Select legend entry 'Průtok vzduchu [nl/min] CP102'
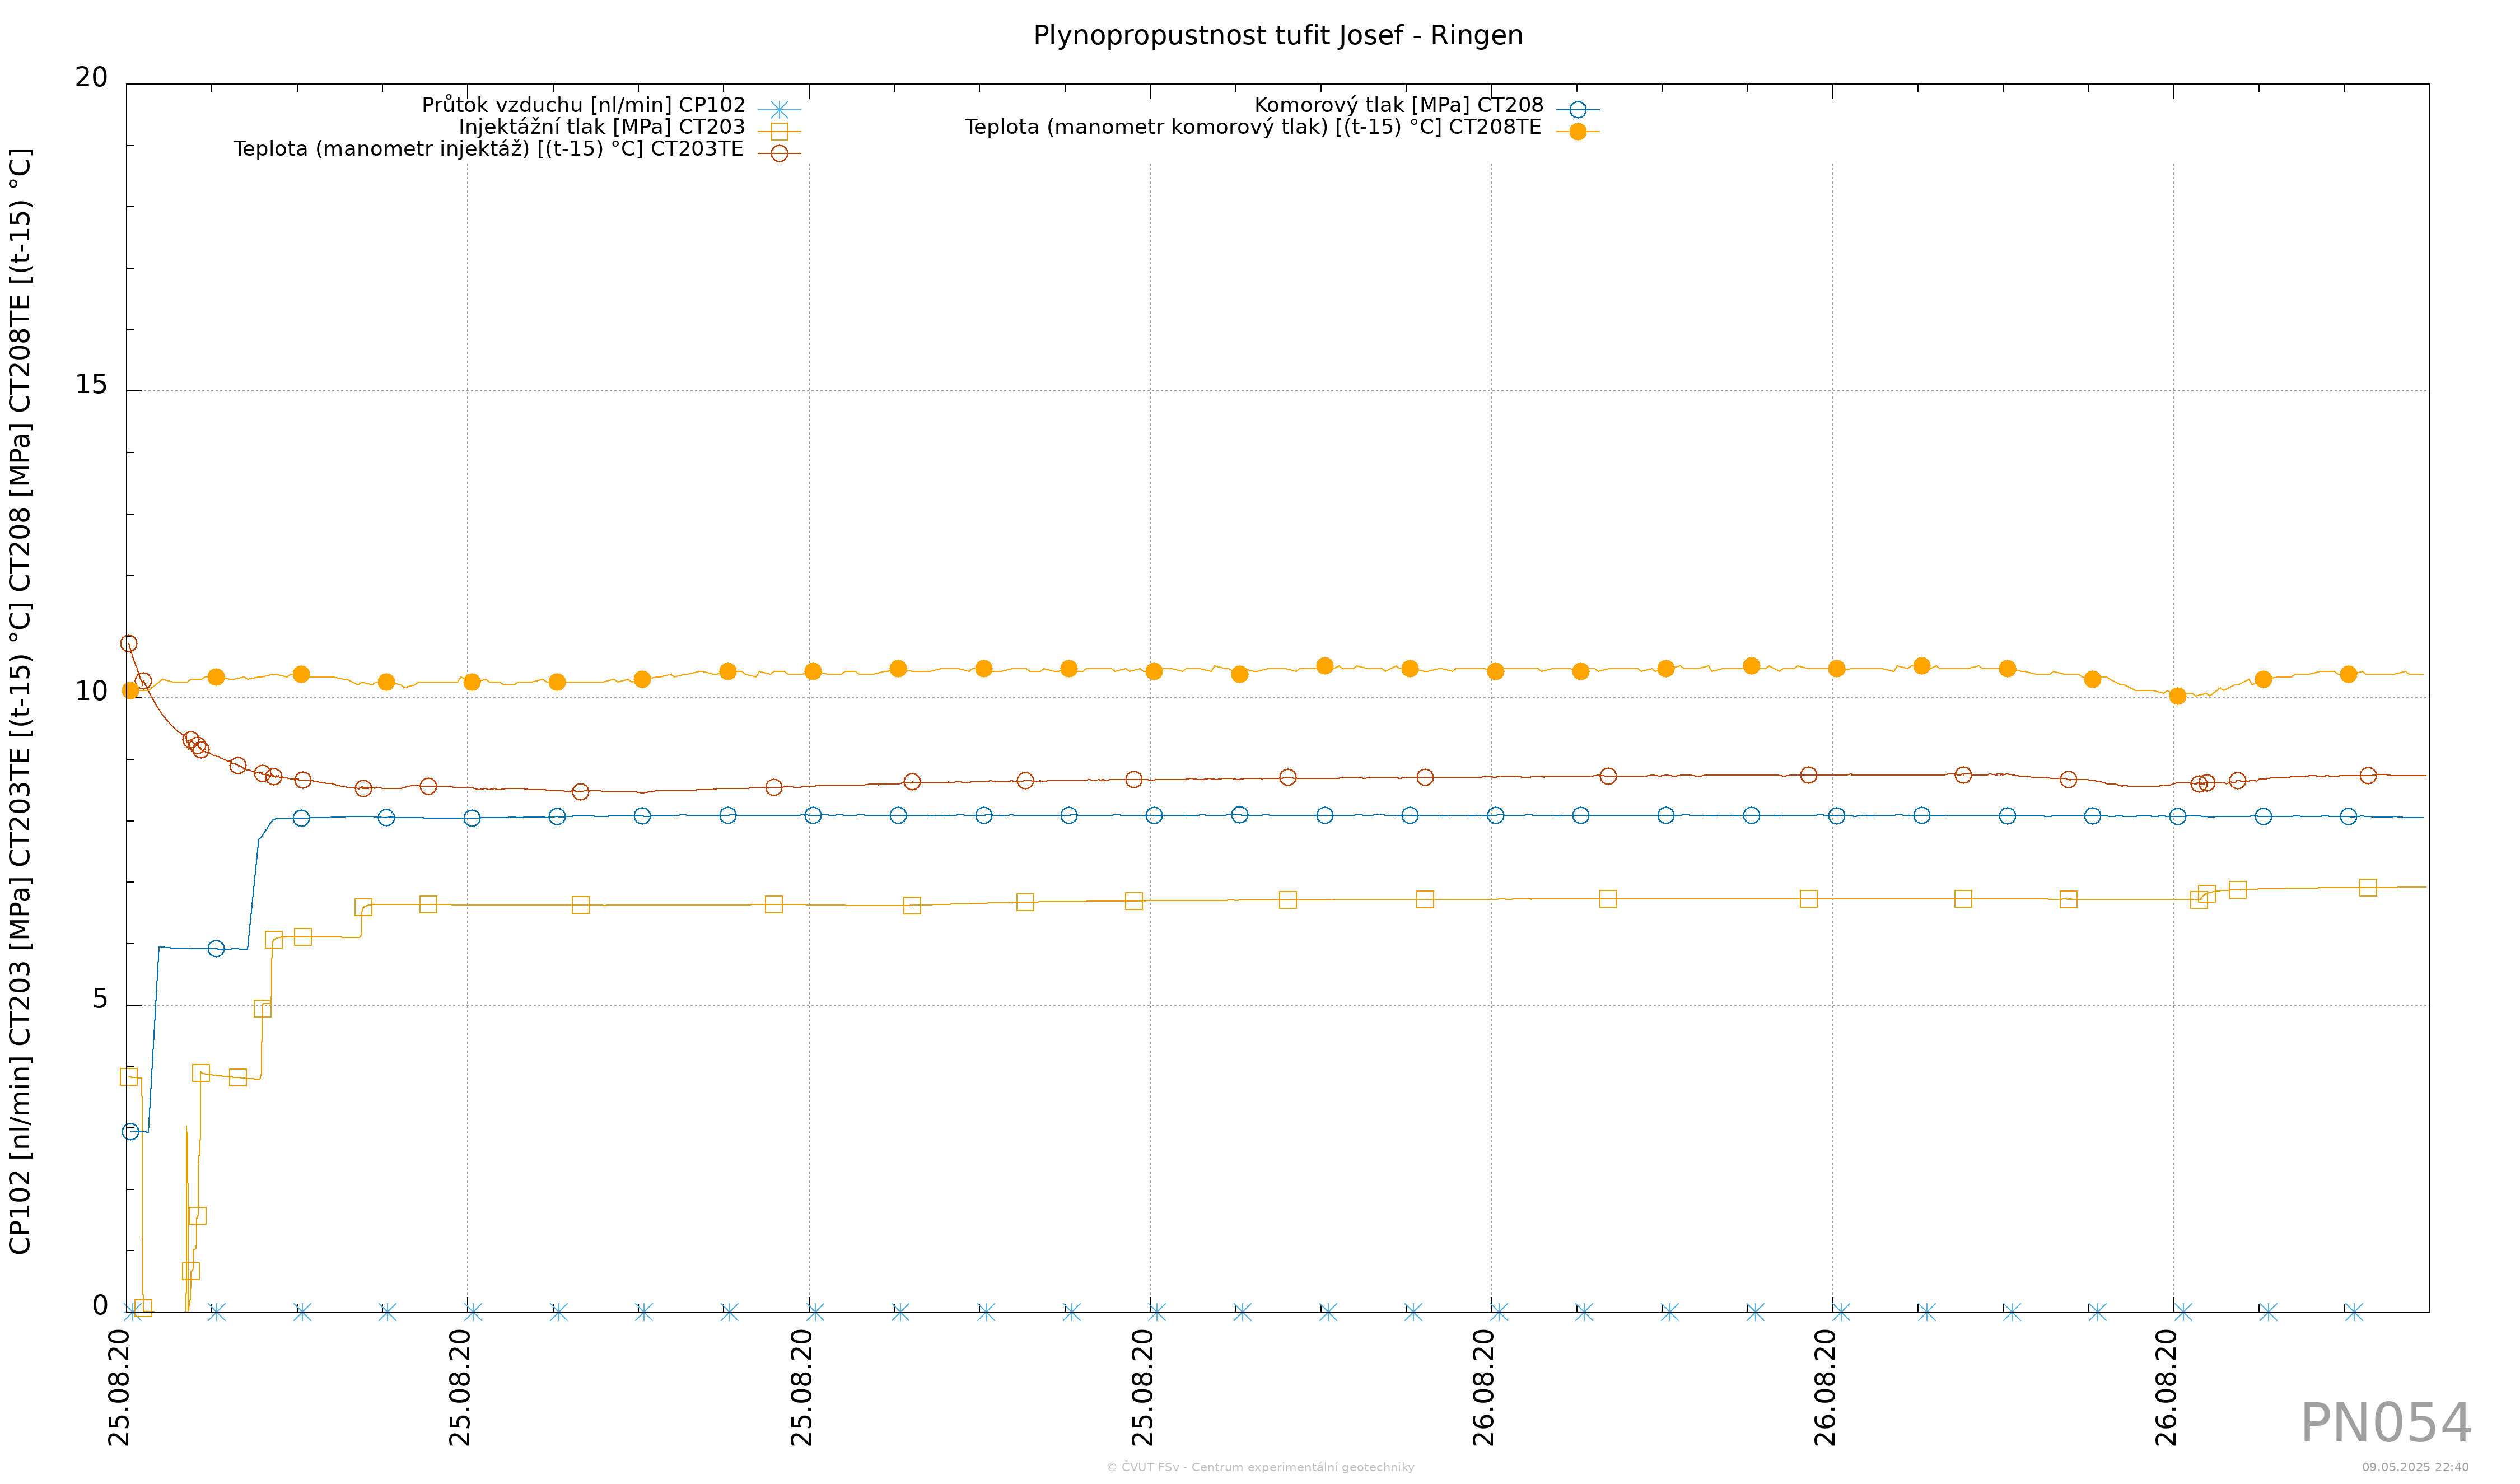 (x=583, y=105)
